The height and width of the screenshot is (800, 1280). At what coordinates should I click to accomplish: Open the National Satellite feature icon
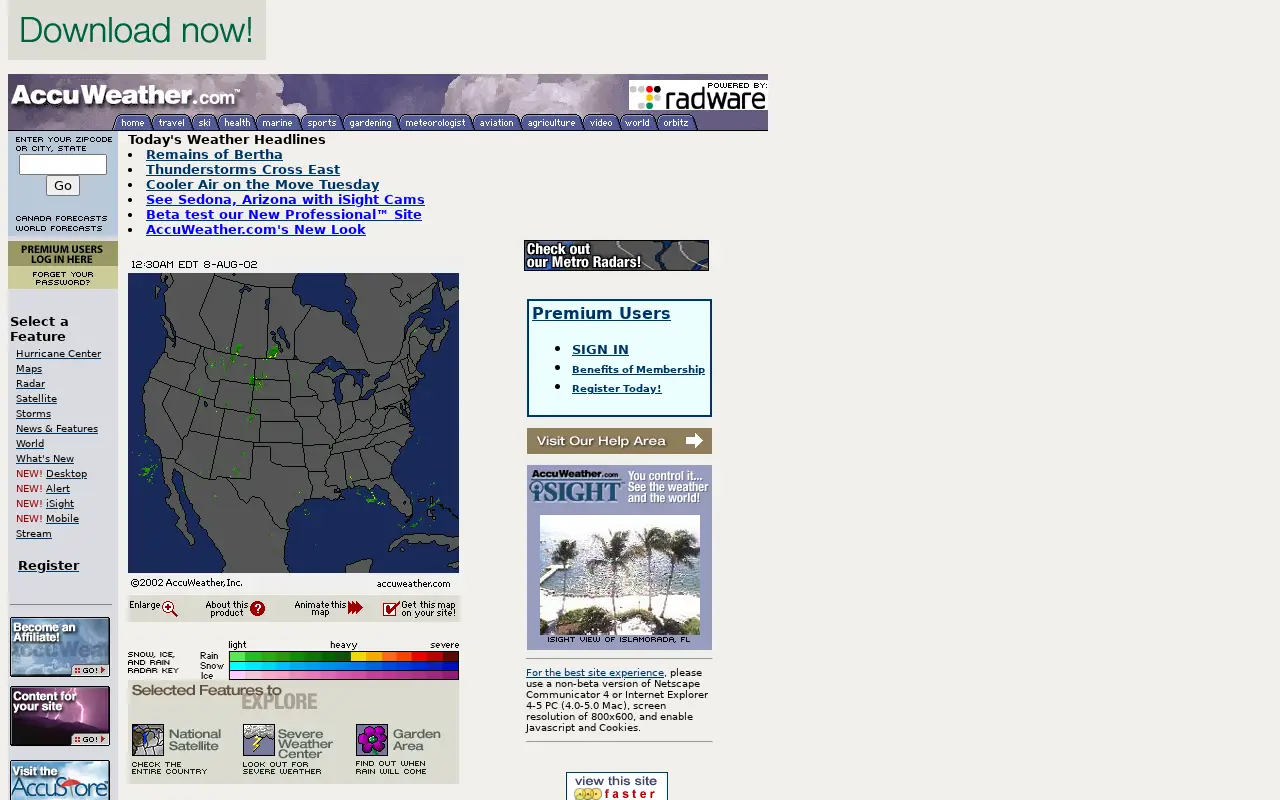click(x=148, y=740)
